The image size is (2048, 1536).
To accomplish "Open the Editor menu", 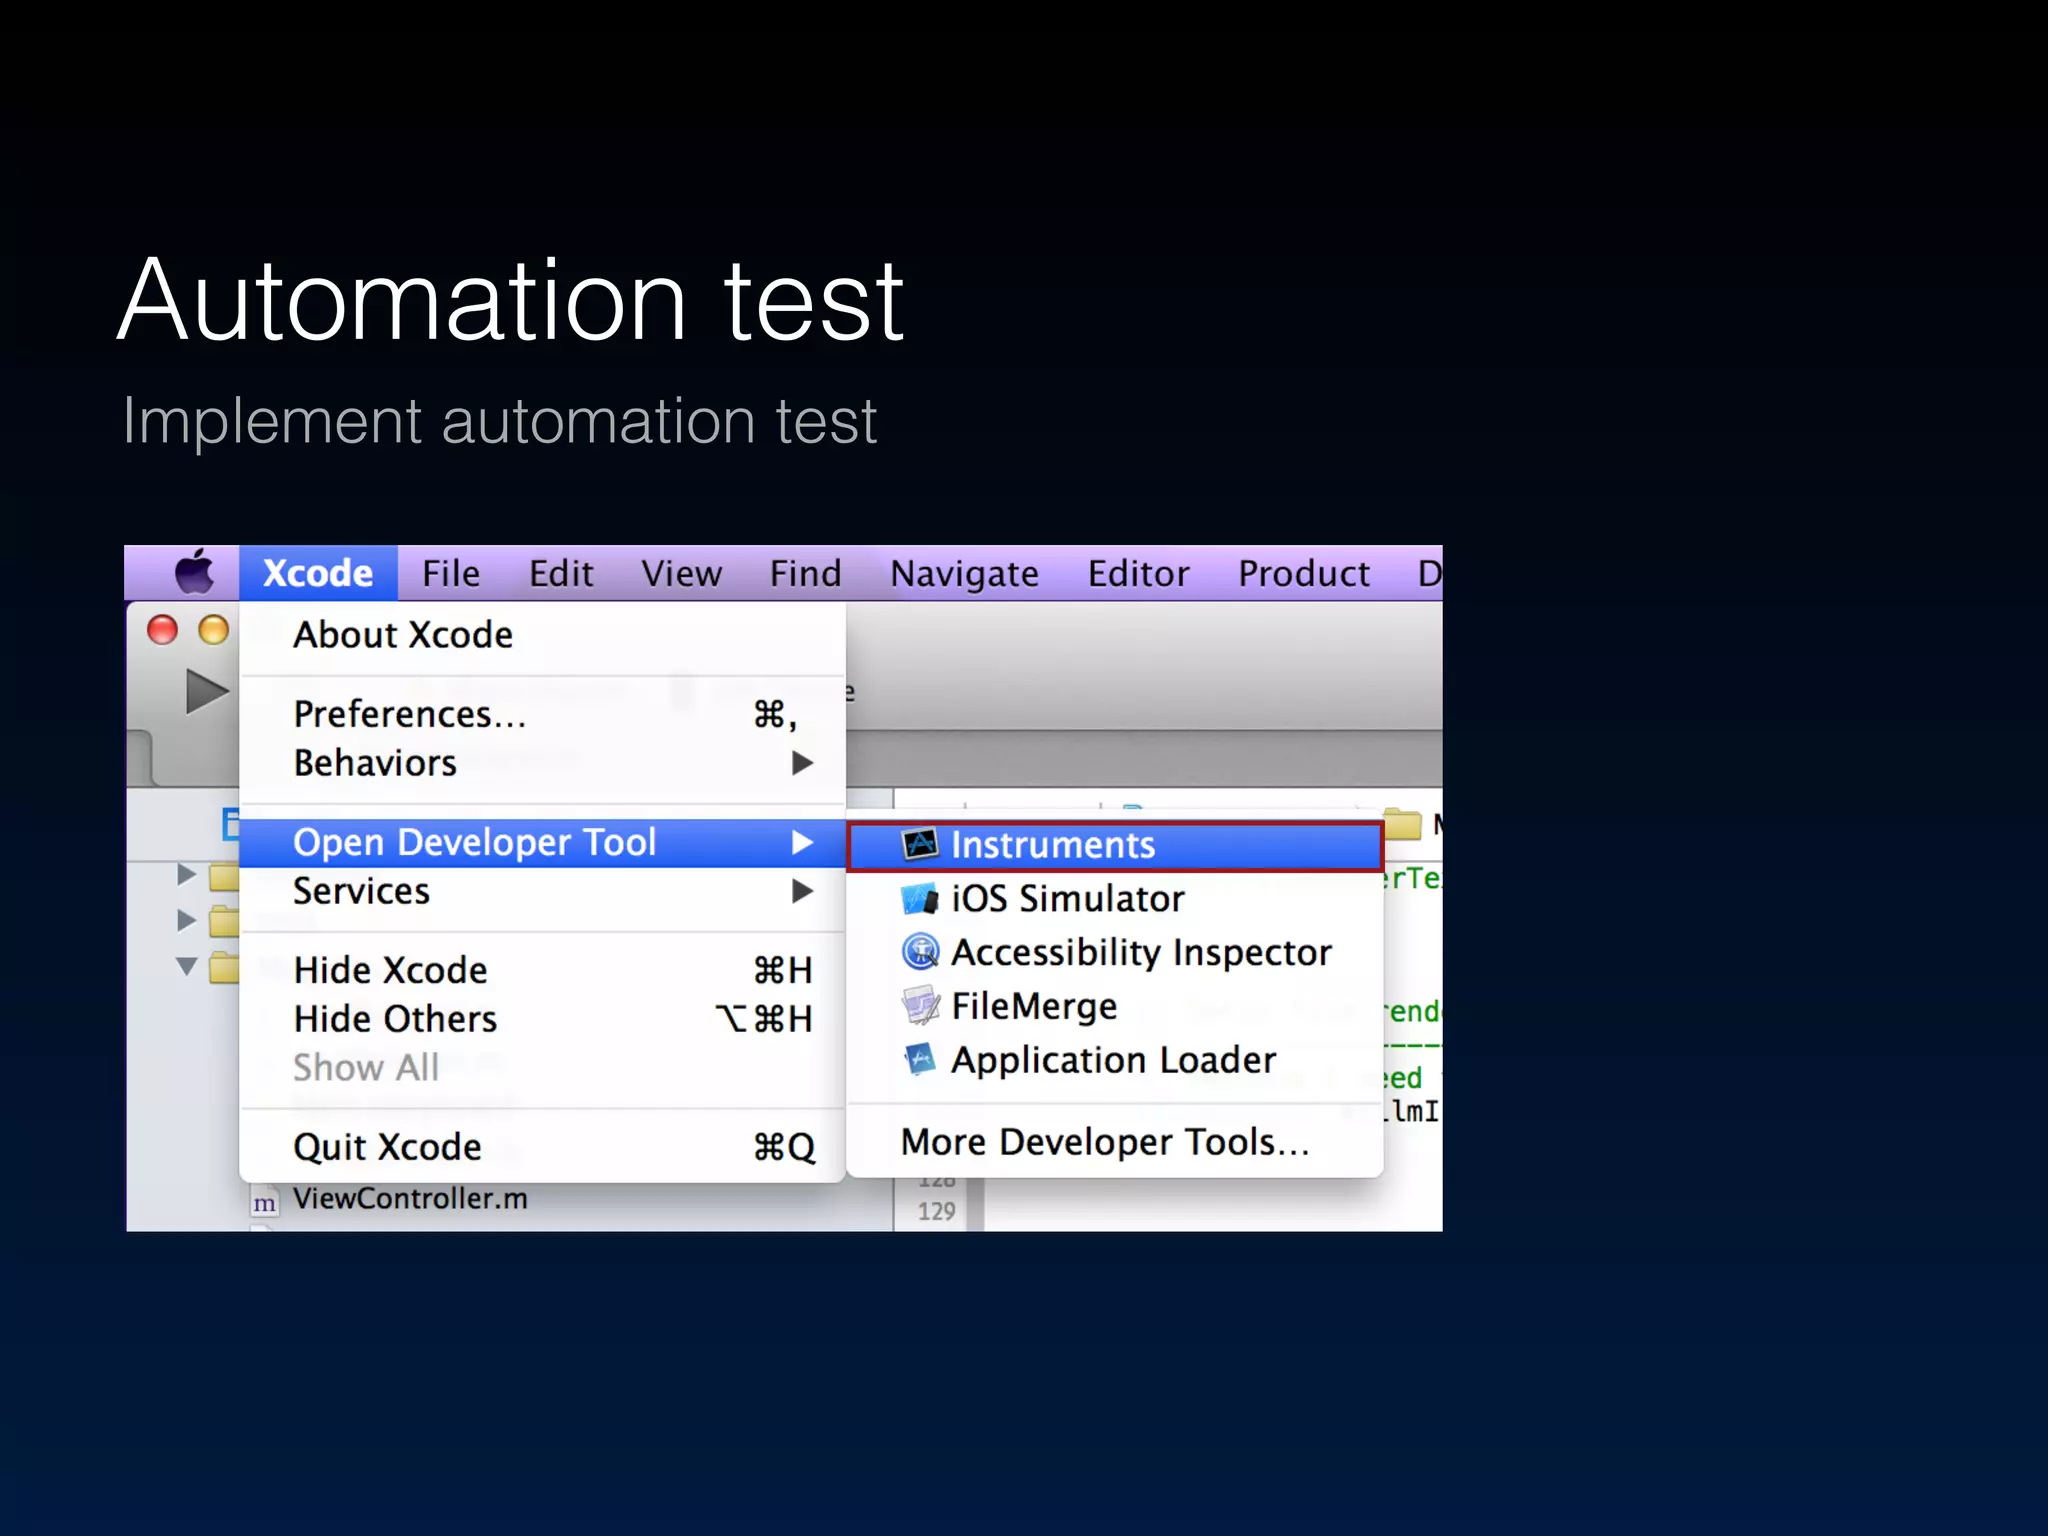I will (x=1139, y=573).
